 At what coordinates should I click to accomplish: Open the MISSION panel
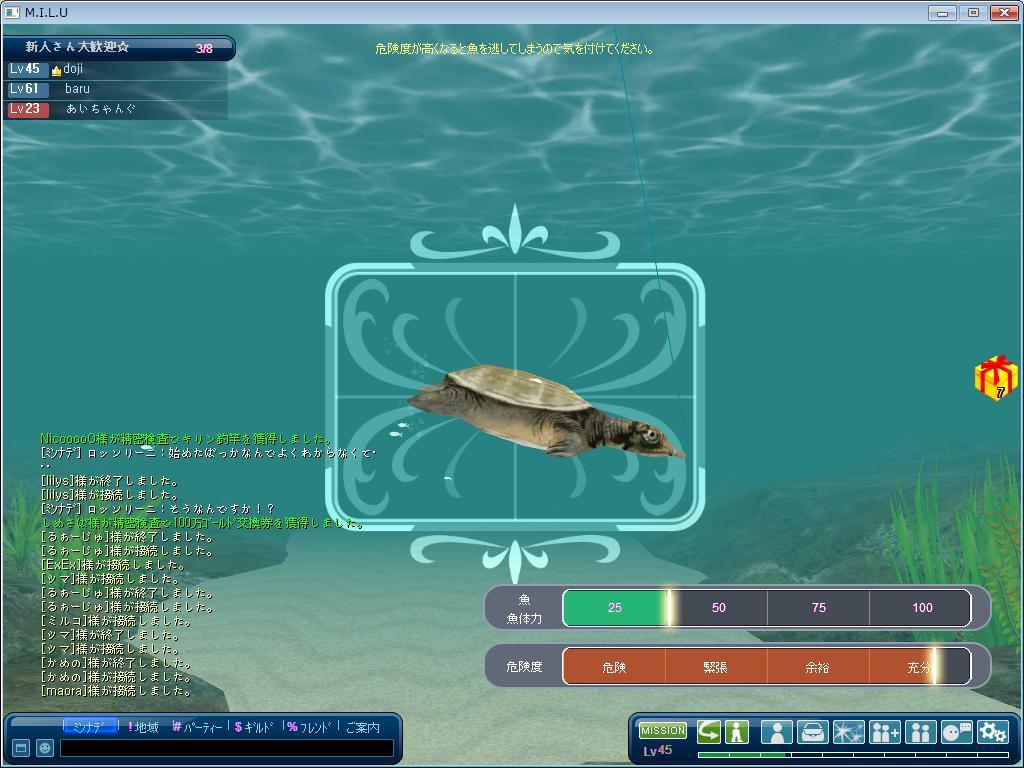pyautogui.click(x=663, y=731)
